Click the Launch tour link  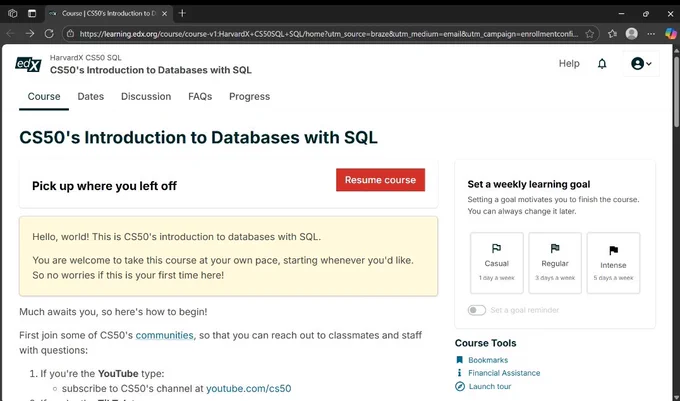(x=490, y=386)
